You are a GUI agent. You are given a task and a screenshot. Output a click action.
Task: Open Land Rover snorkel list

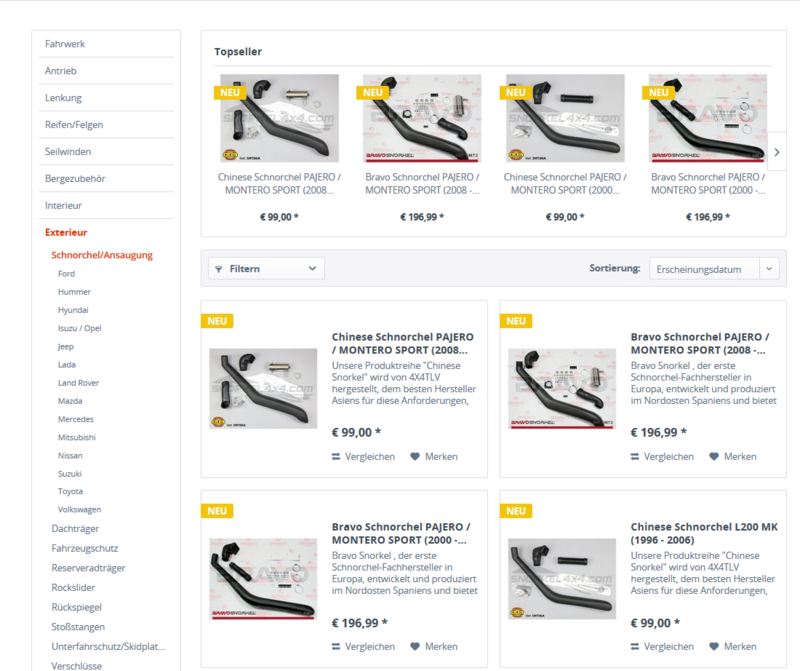point(79,383)
